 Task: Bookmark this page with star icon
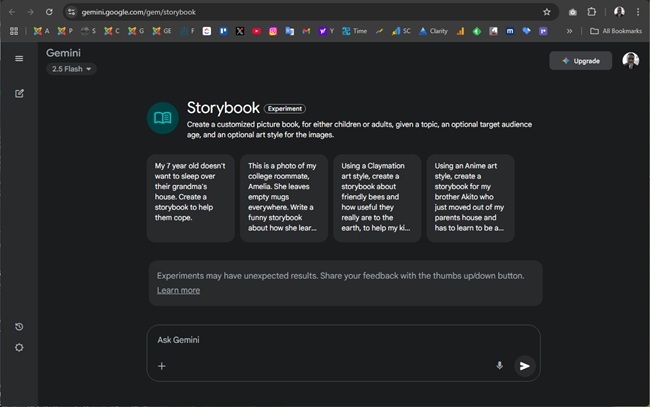click(x=547, y=12)
